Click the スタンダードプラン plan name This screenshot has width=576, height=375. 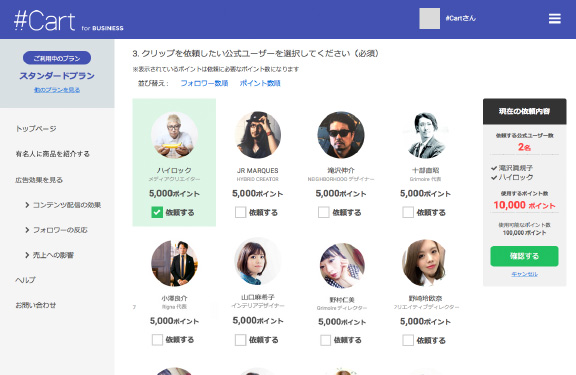coord(57,76)
